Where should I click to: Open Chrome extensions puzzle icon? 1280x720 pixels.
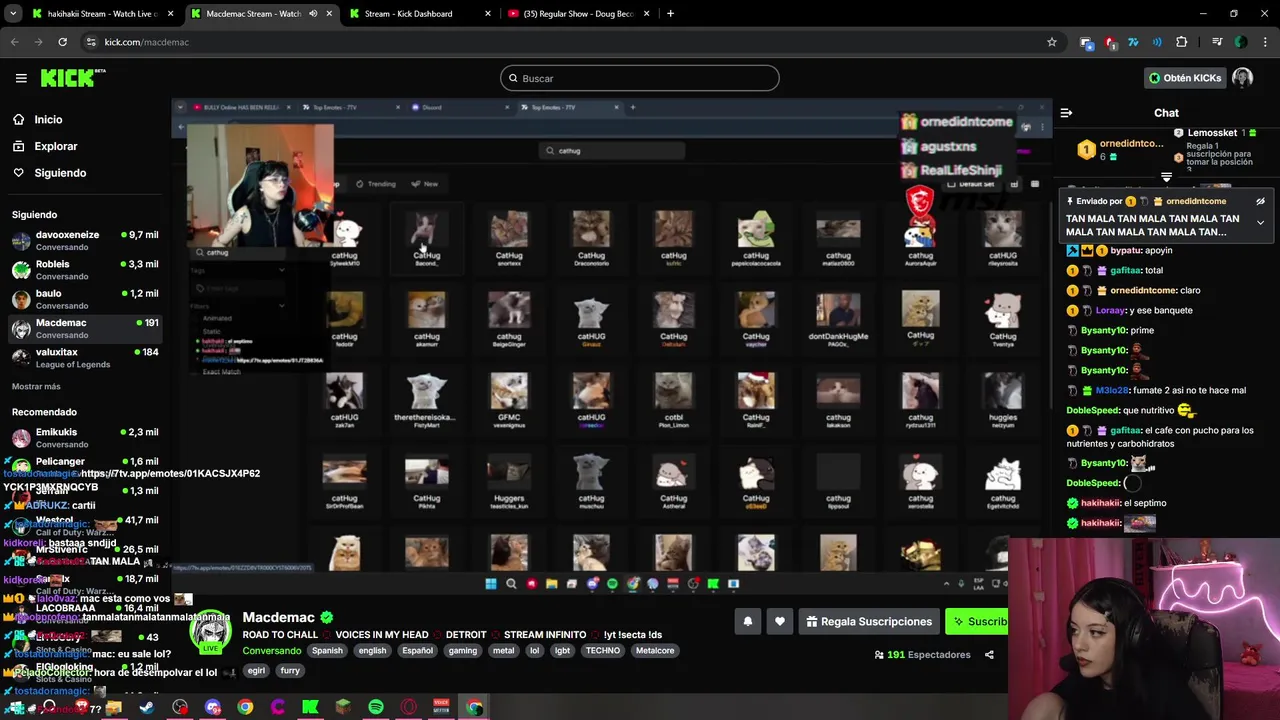coord(1182,42)
